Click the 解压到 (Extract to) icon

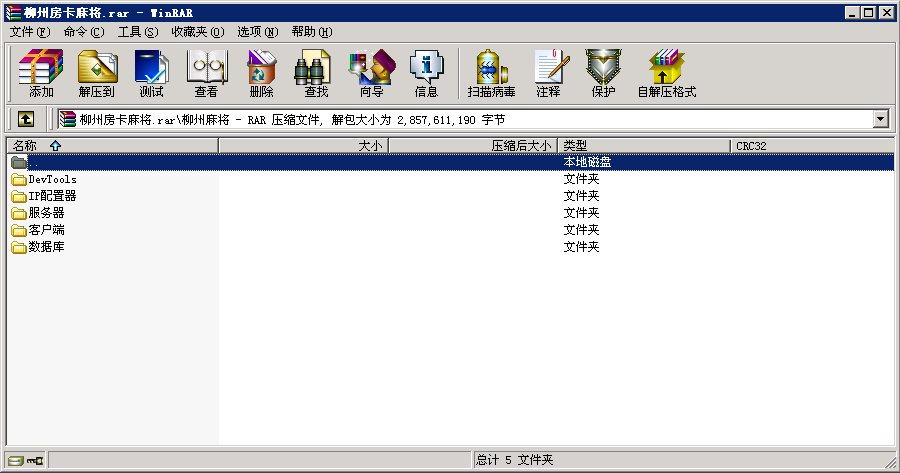pos(96,73)
